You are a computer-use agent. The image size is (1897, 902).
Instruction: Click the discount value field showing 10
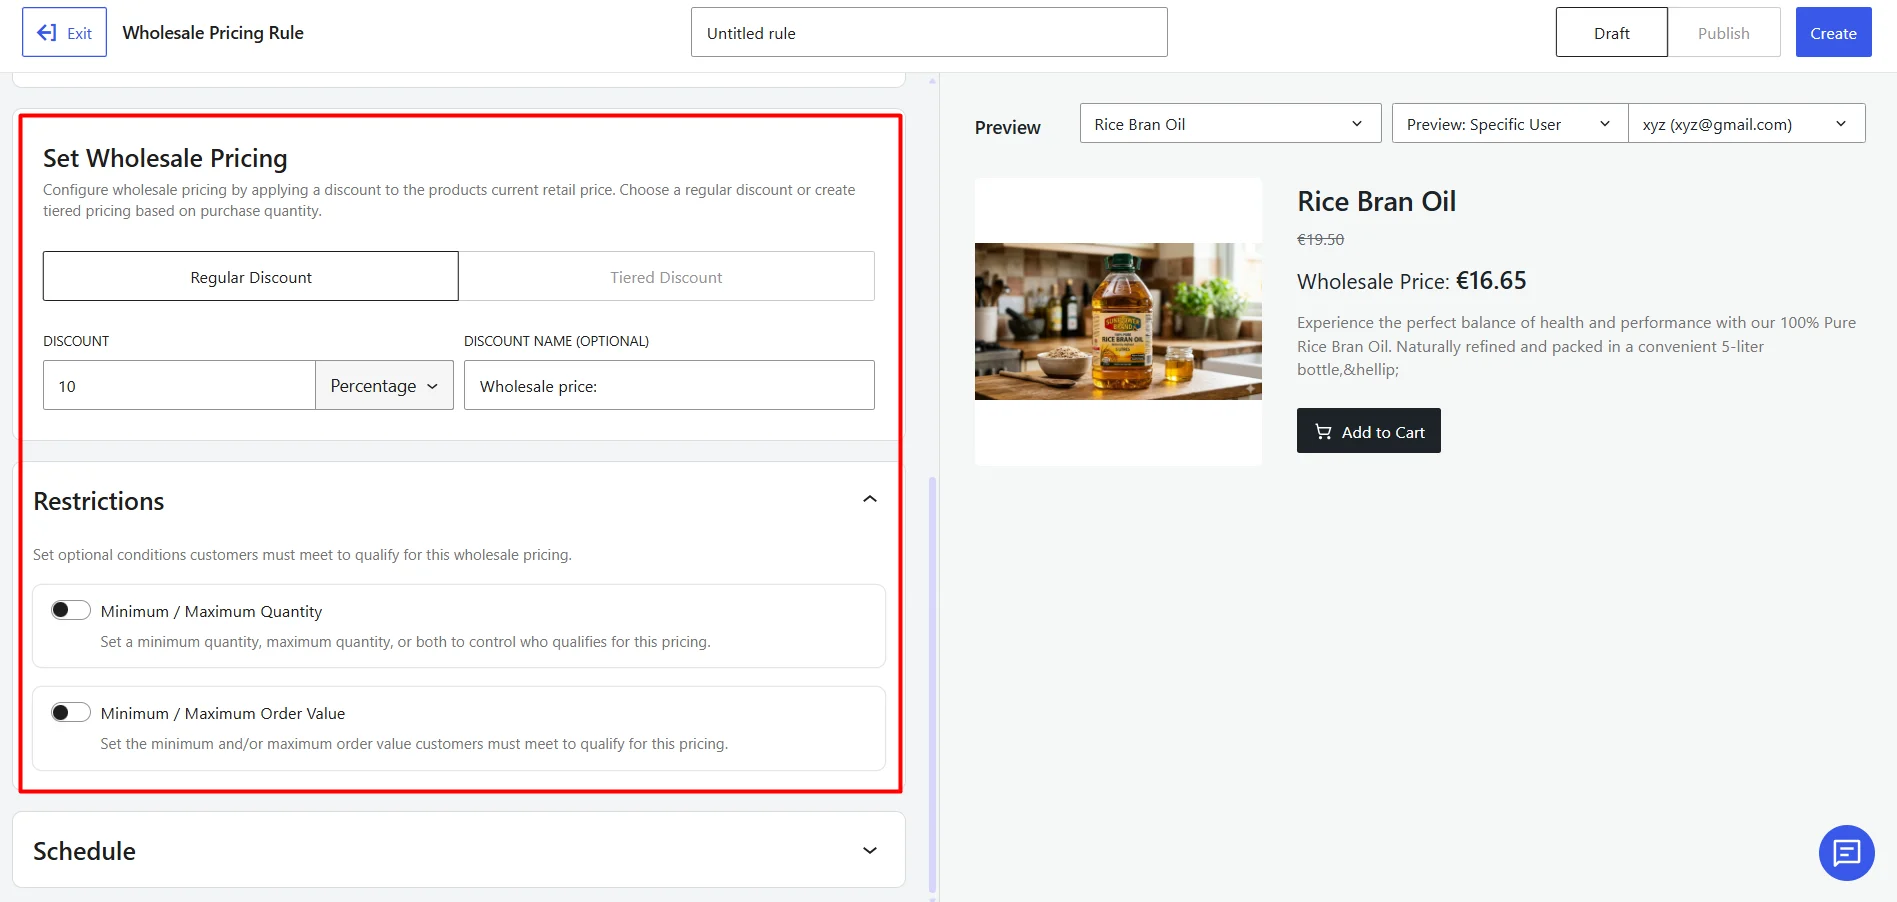coord(179,385)
